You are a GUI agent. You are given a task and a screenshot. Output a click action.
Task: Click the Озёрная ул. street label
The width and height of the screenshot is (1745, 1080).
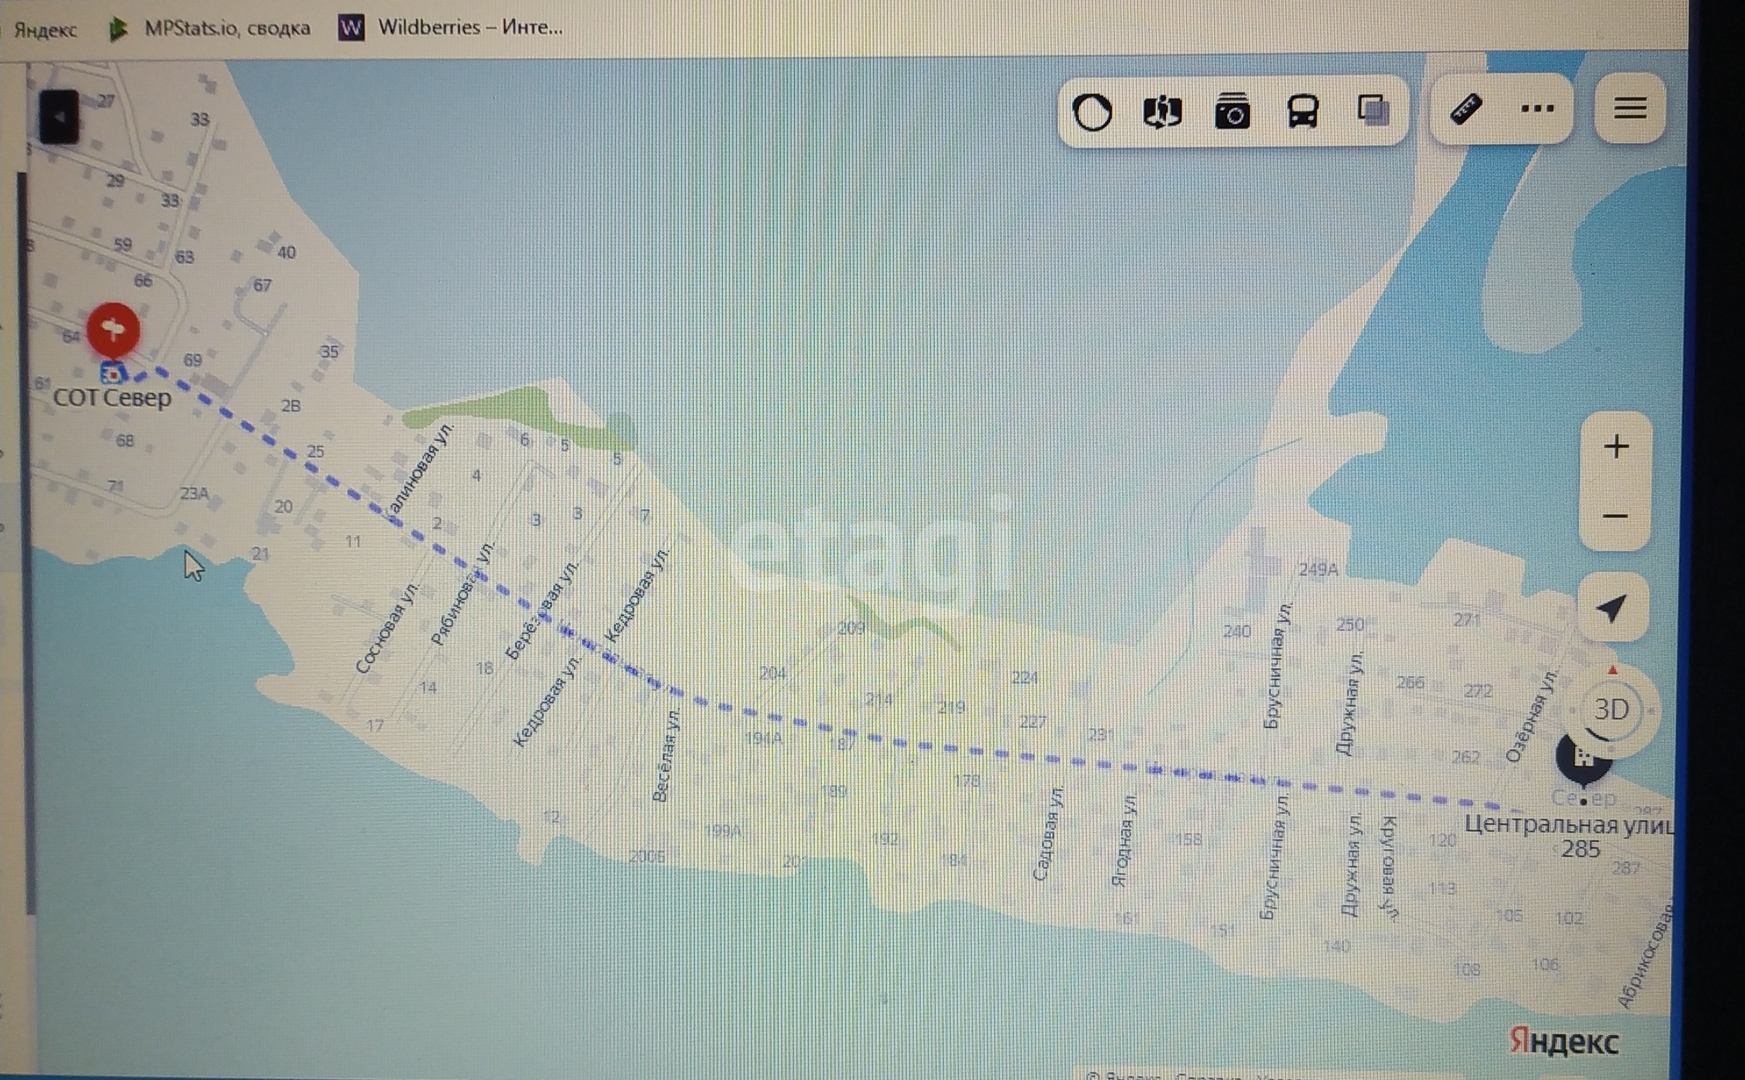click(1532, 716)
